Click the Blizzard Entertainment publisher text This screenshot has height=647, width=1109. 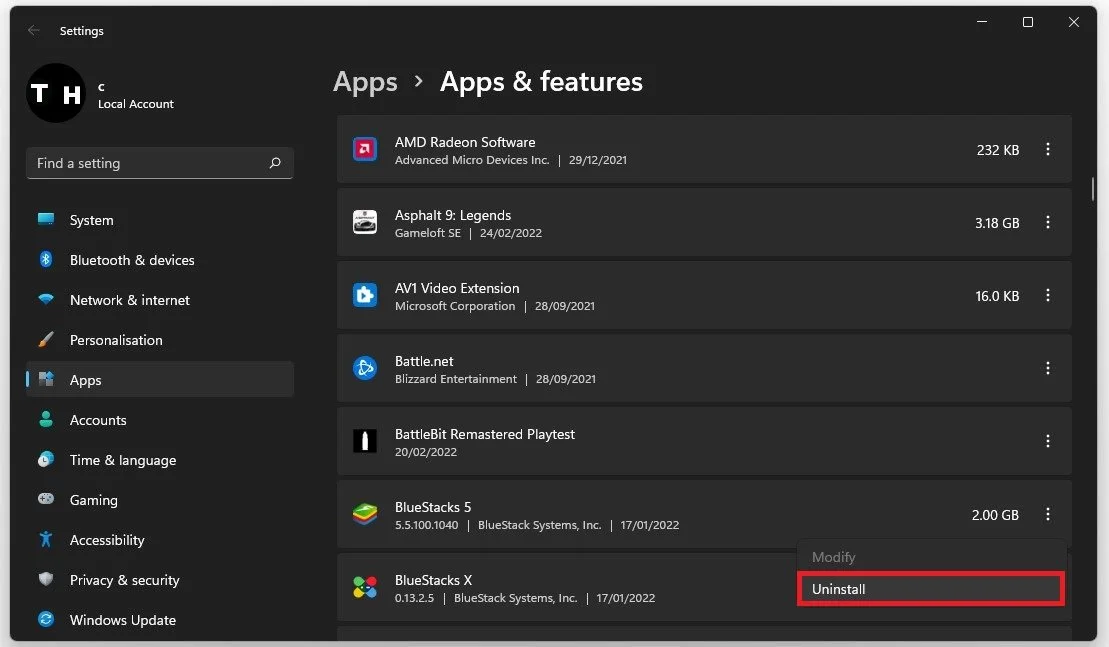click(455, 379)
